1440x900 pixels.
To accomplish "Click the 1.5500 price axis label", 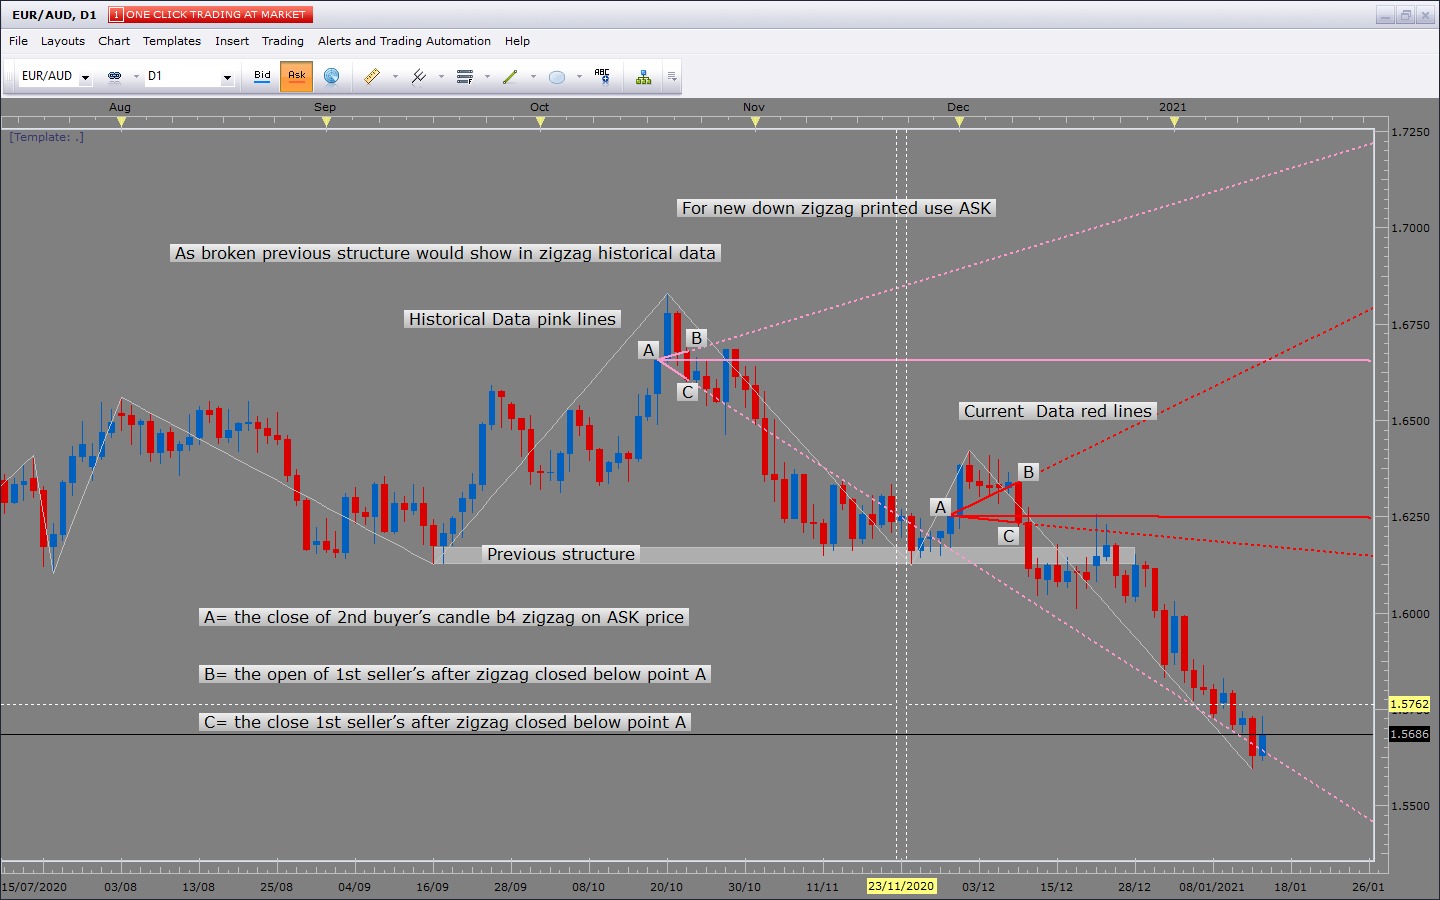I will click(x=1410, y=806).
